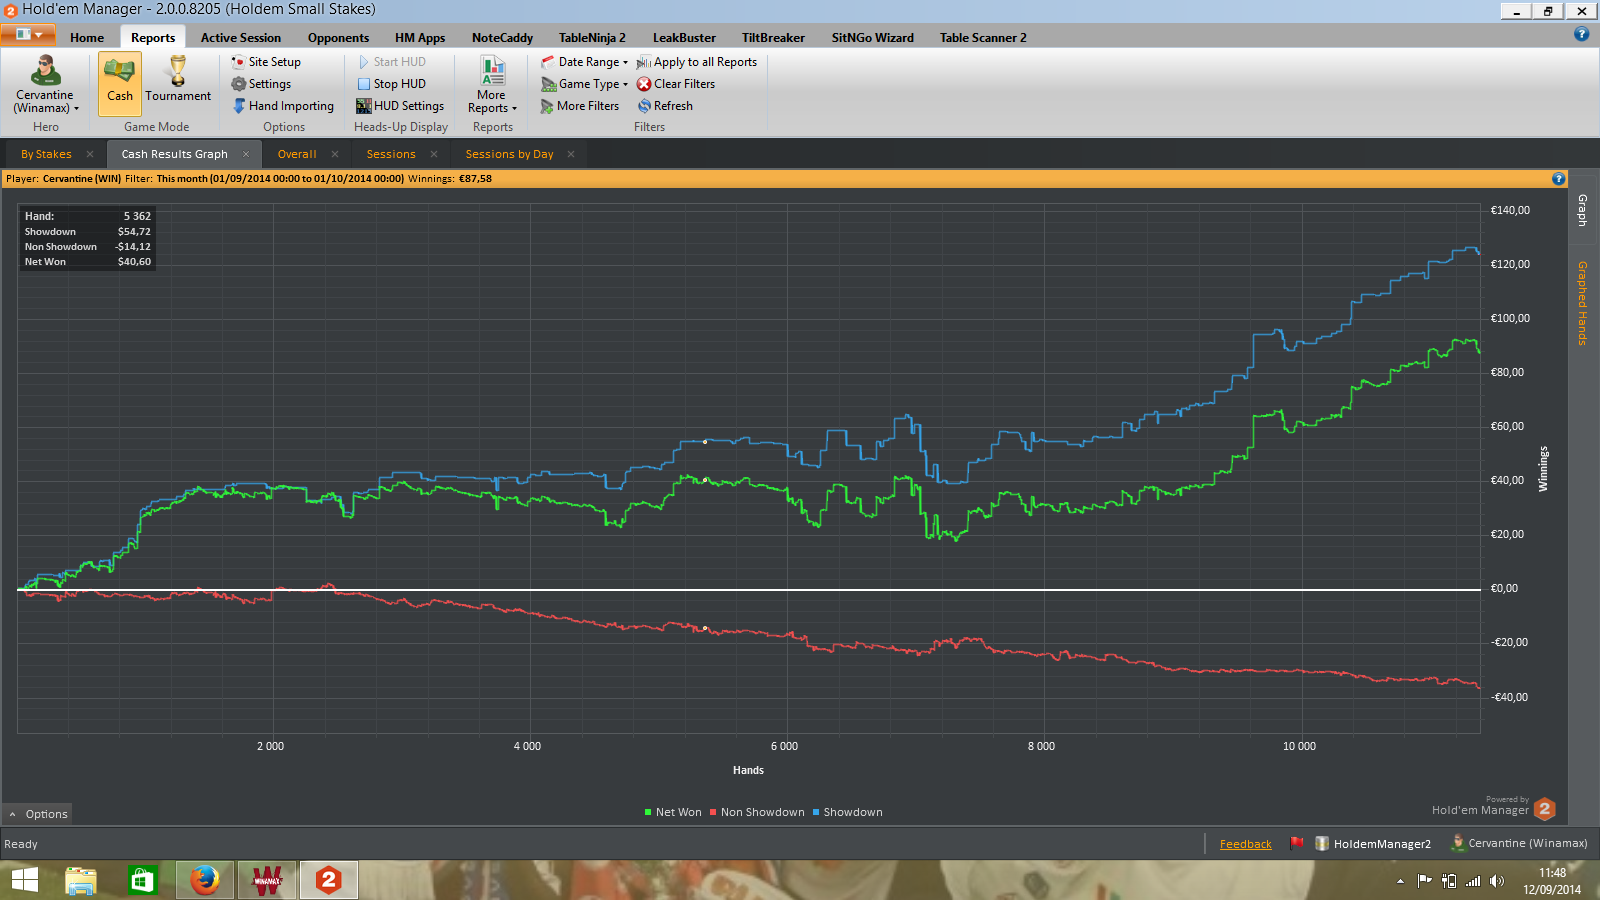Open Windows Store from taskbar
Screen dimensions: 1600x900
tap(142, 880)
